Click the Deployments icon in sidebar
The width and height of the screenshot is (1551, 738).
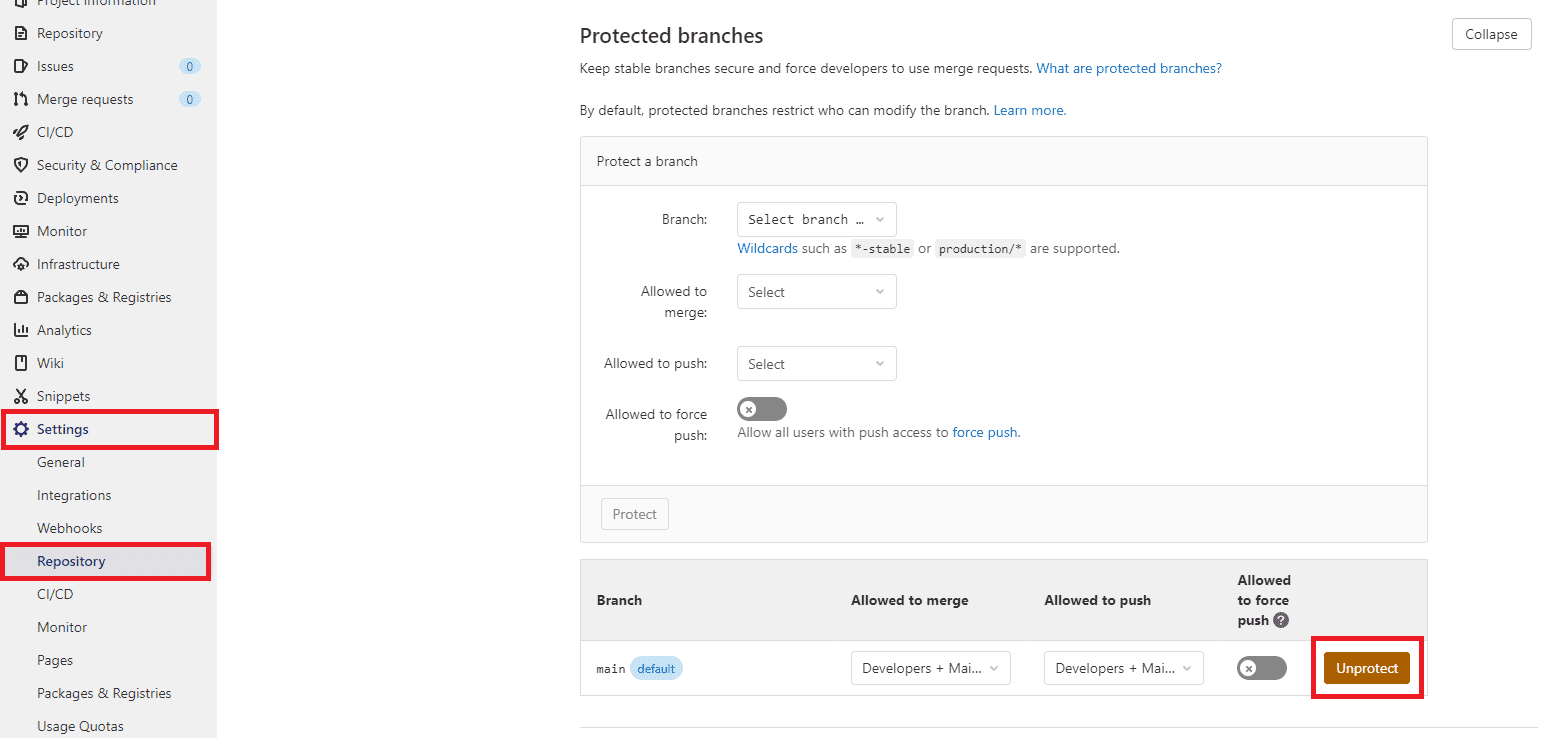[x=20, y=198]
